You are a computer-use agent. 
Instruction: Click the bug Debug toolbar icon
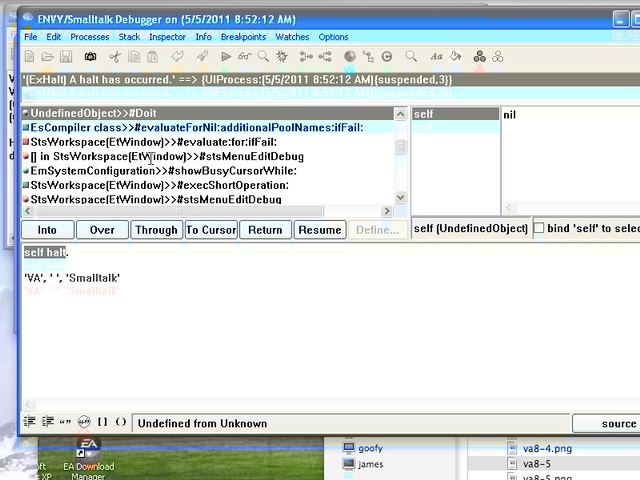pyautogui.click(x=282, y=56)
